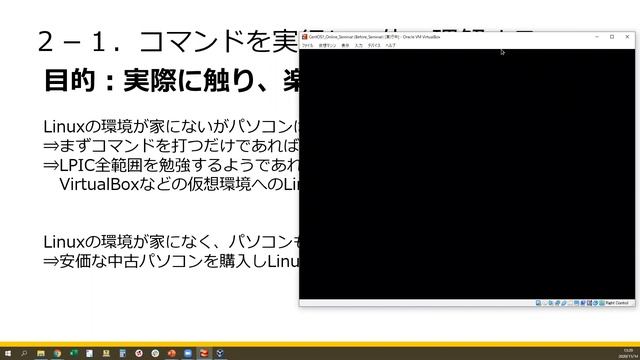
Task: Click the slide heading '2－1. コマンドを実'
Action: pyautogui.click(x=168, y=41)
